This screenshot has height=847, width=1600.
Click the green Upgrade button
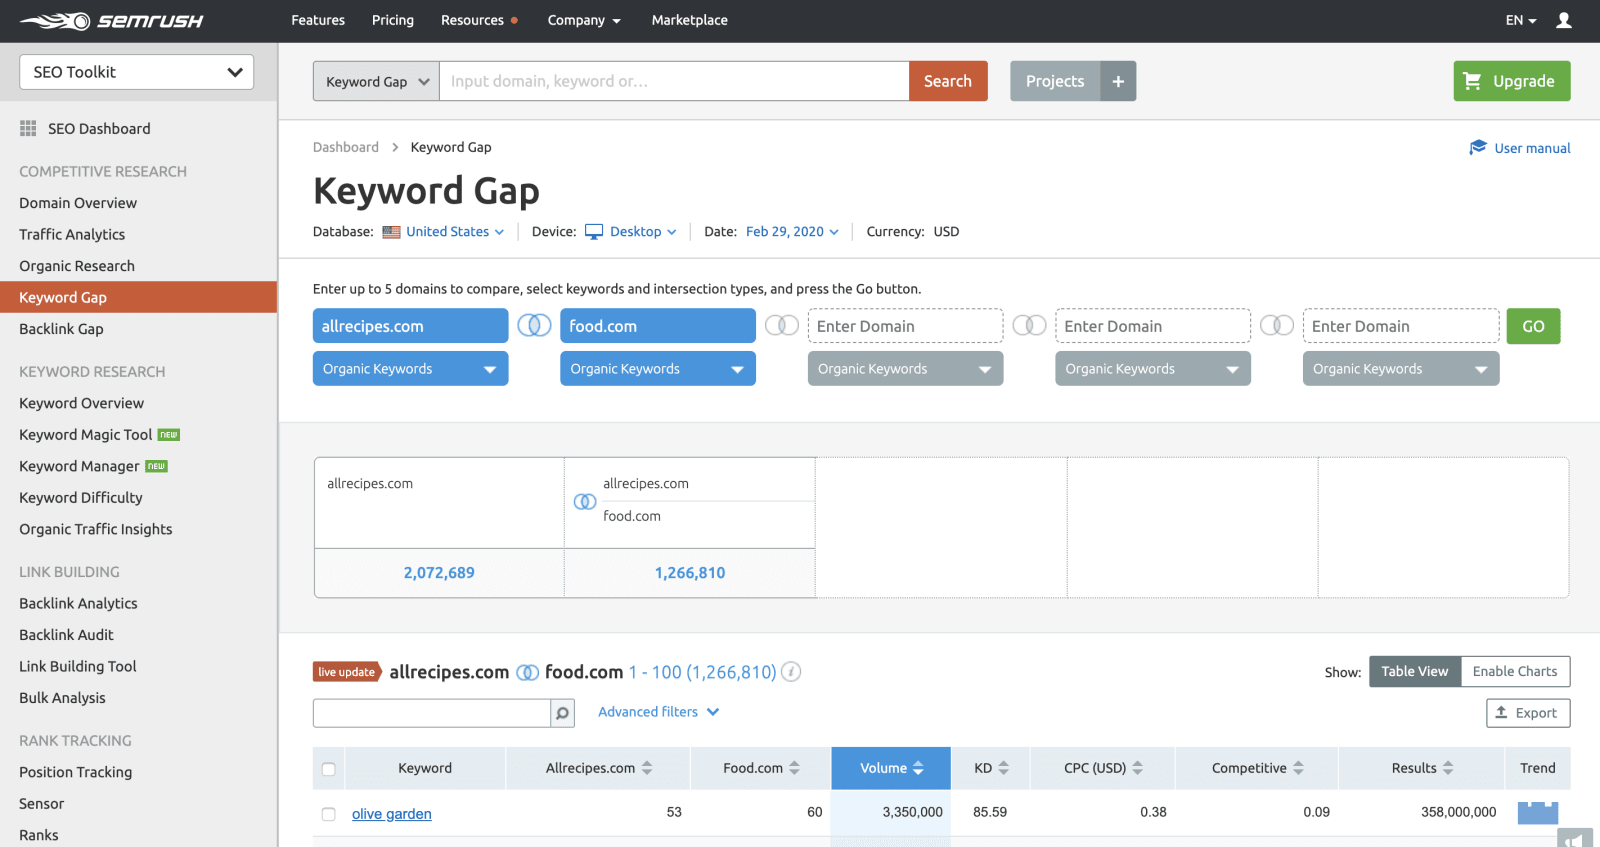click(1512, 81)
